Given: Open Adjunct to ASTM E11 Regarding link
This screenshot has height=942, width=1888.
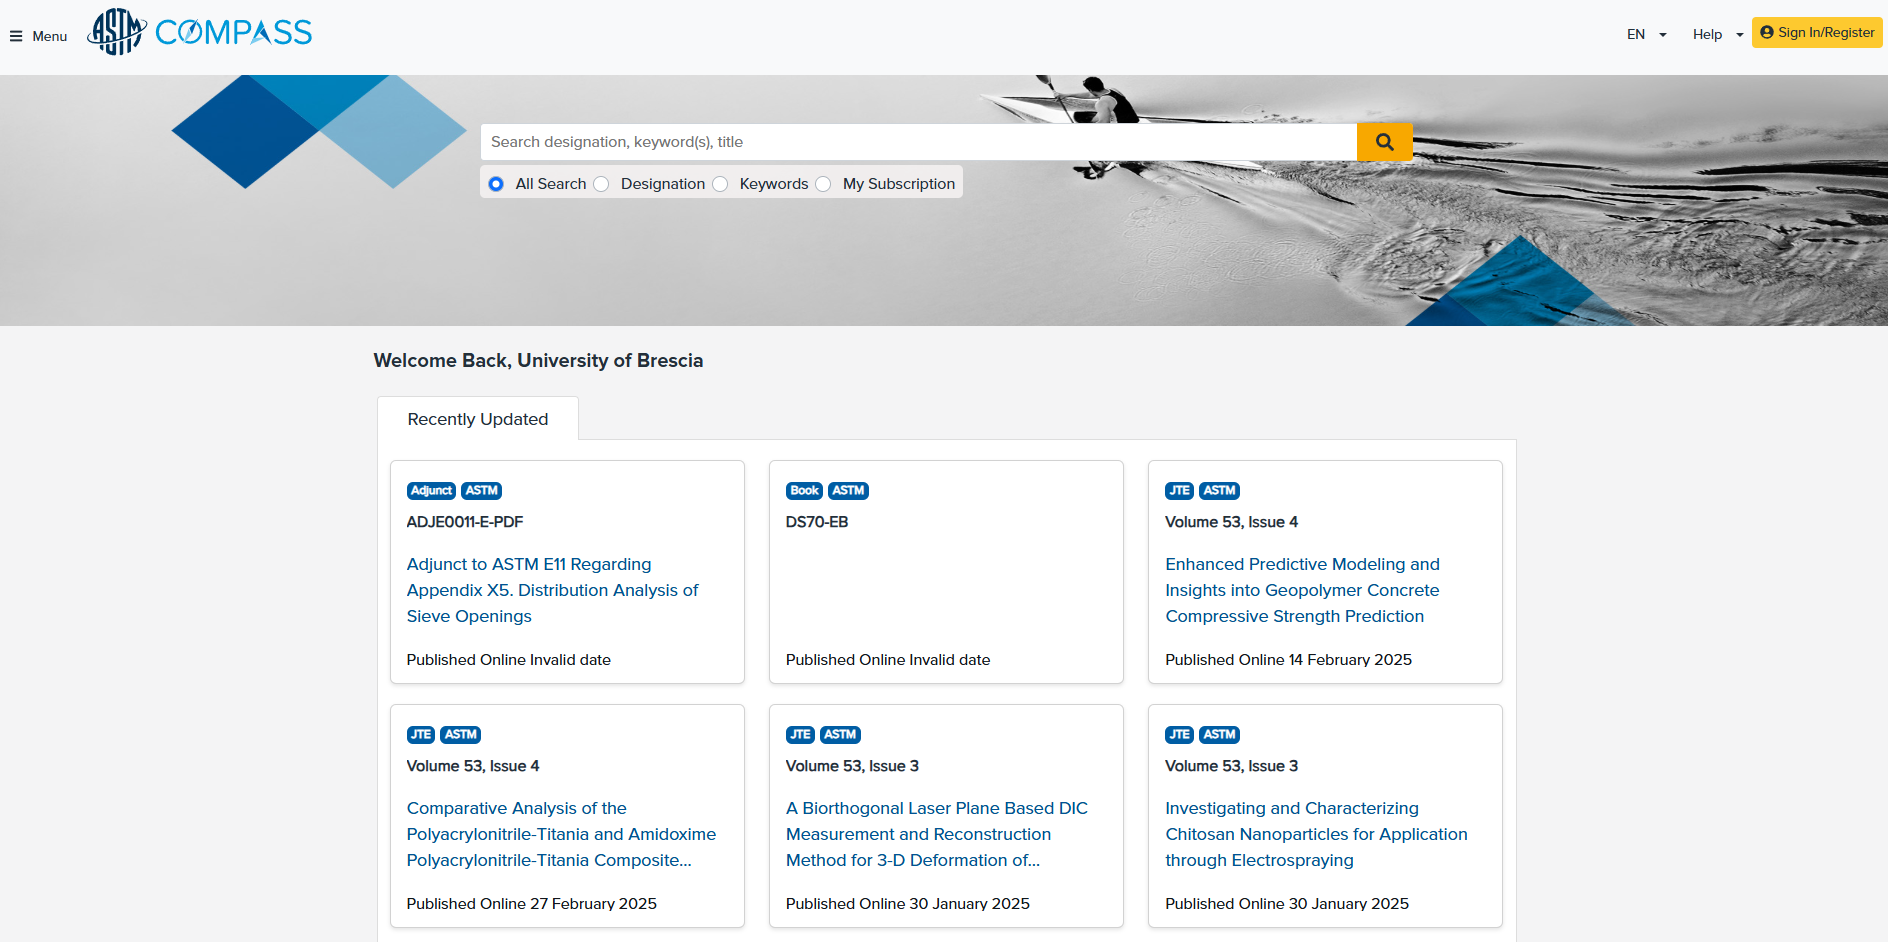Looking at the screenshot, I should 552,590.
